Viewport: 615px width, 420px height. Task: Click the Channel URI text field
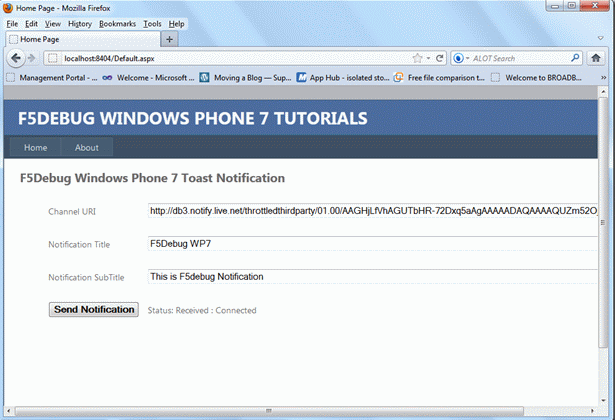tap(373, 211)
